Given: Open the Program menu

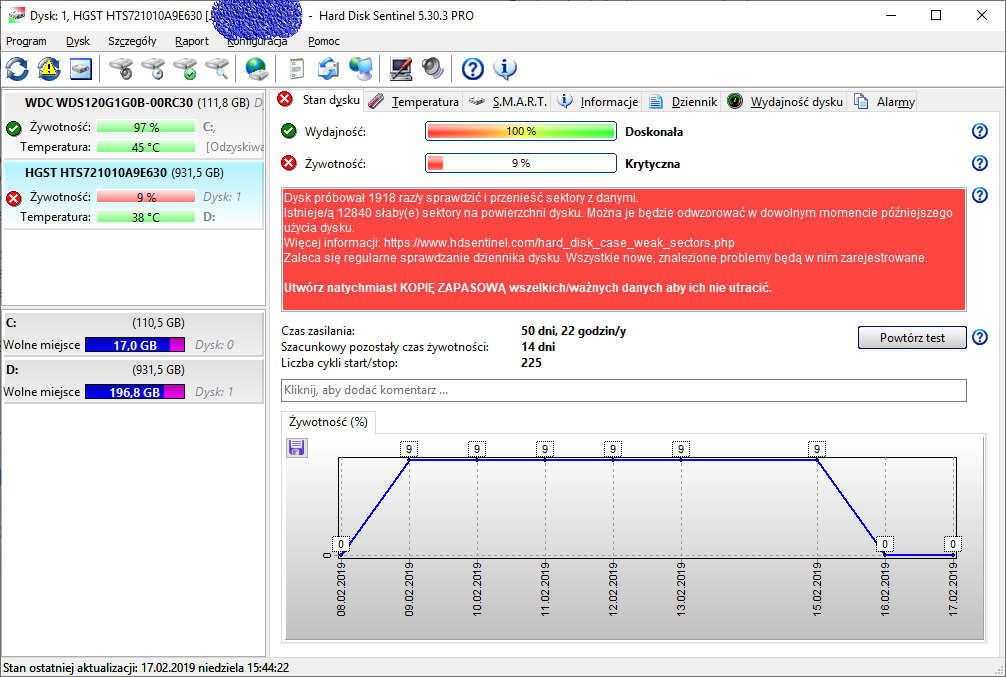Looking at the screenshot, I should 26,41.
